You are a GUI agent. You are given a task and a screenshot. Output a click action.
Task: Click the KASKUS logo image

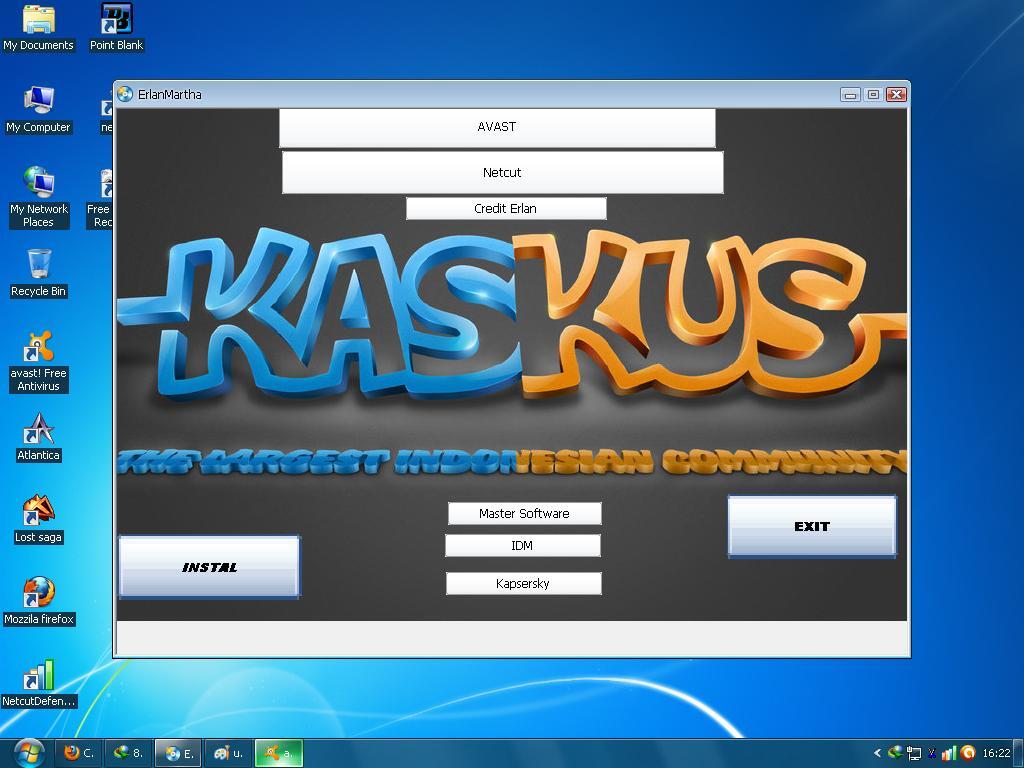coord(511,313)
